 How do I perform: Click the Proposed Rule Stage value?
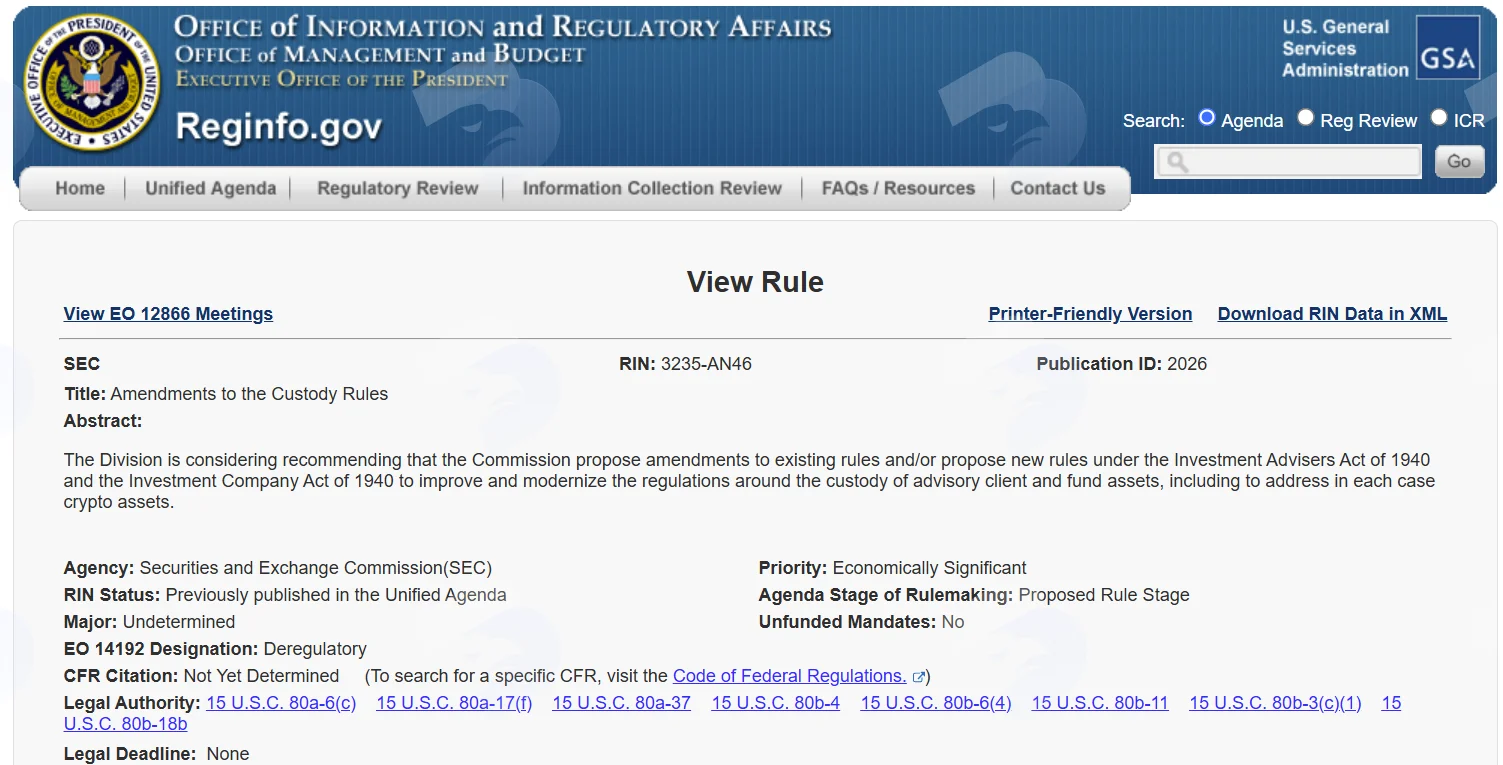coord(1104,595)
